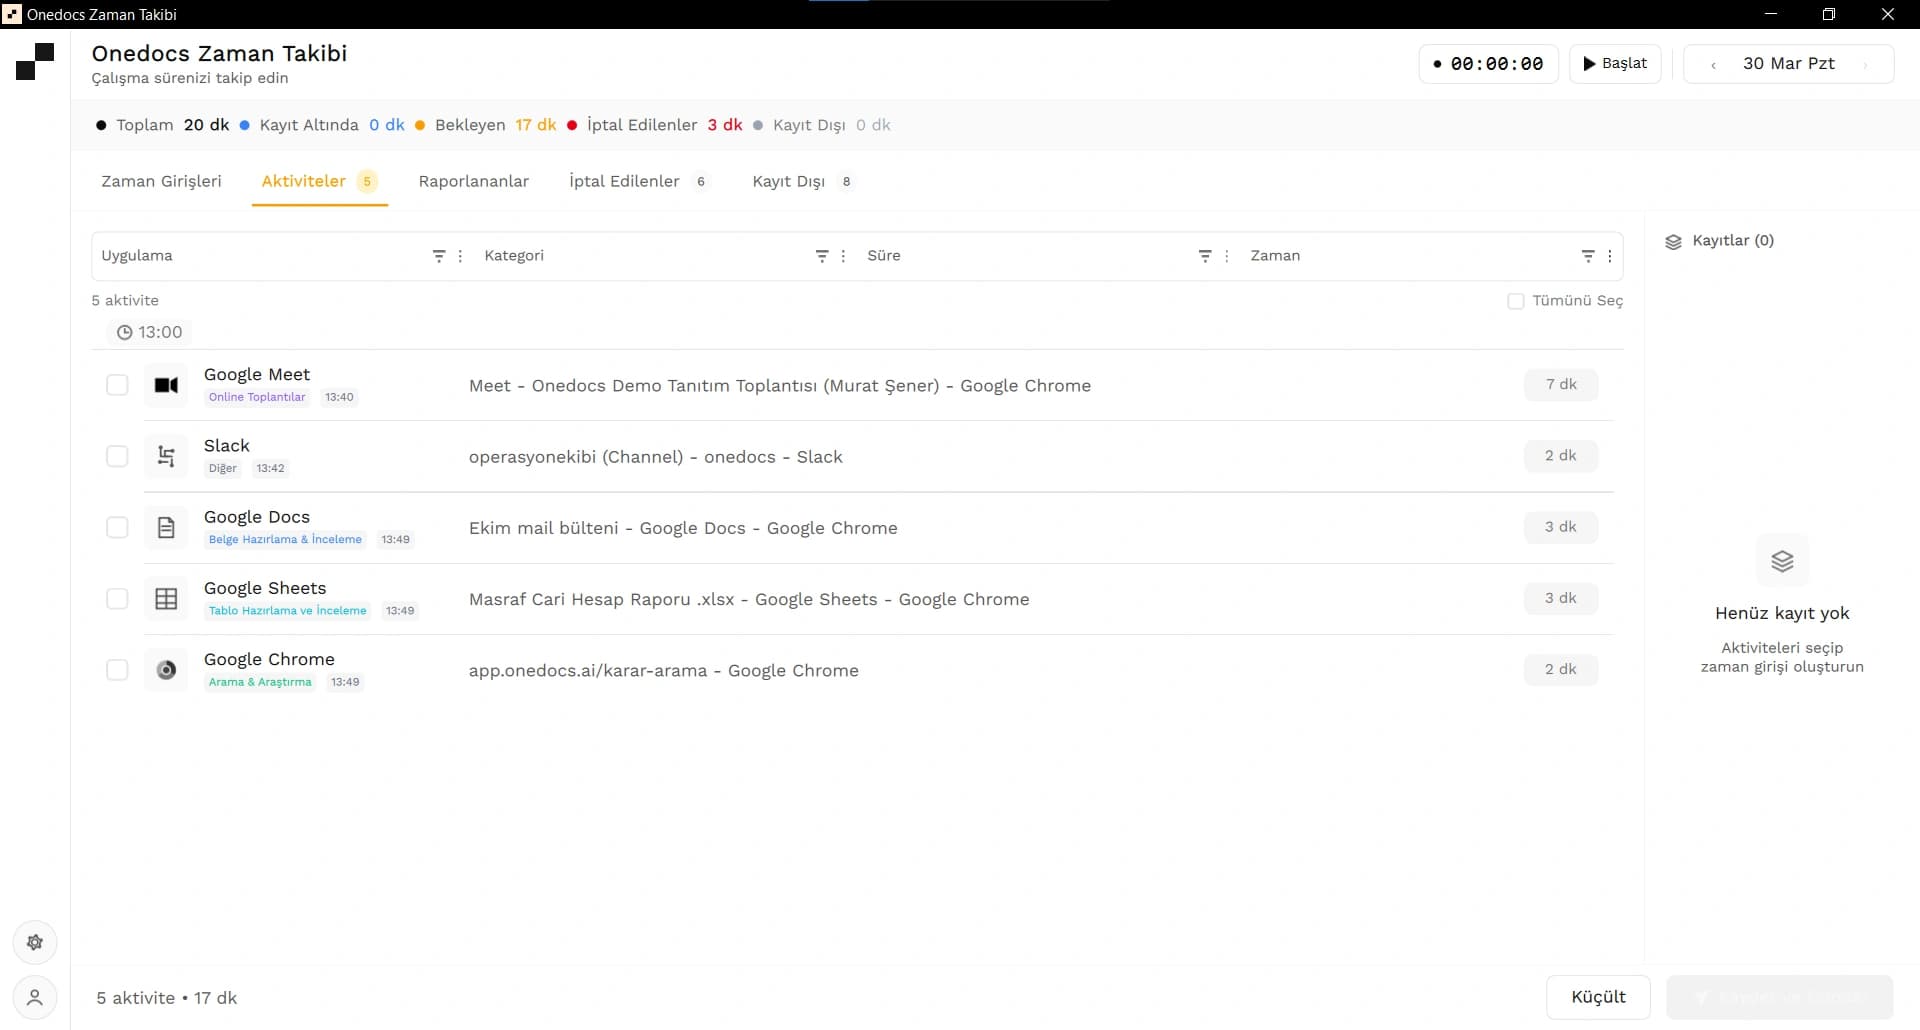The image size is (1920, 1030).
Task: Open Kategori column options menu
Action: (x=843, y=256)
